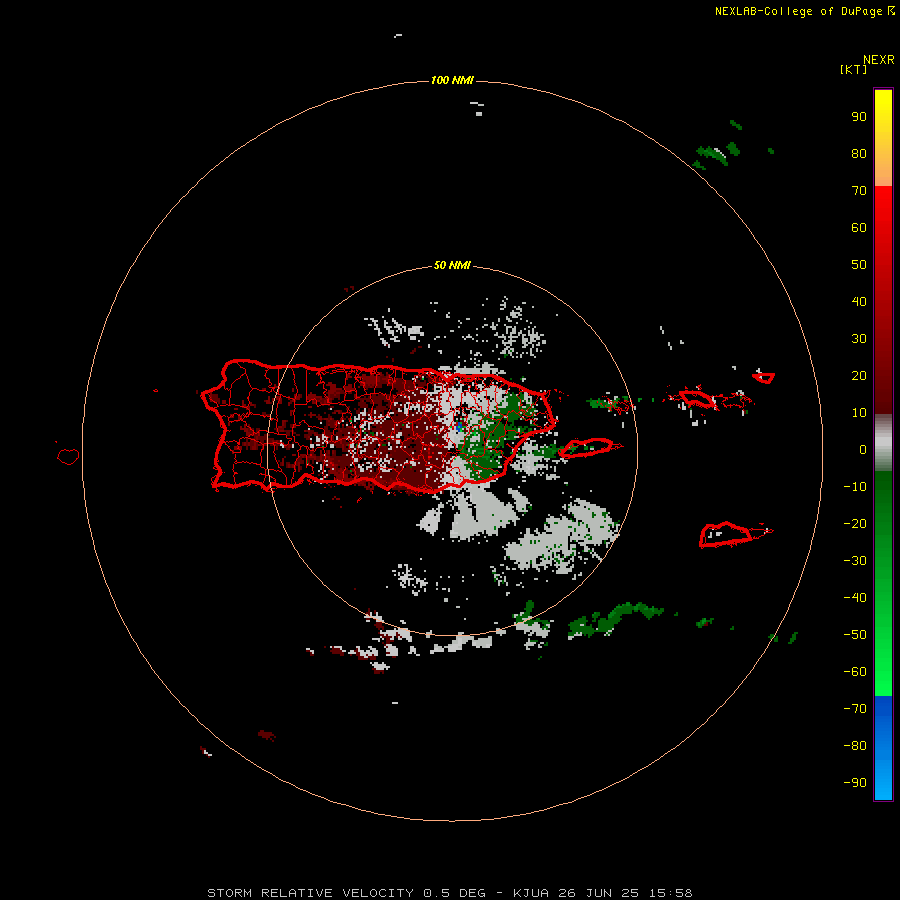The width and height of the screenshot is (900, 900).
Task: Click the '100 NMI' range ring label
Action: click(452, 80)
